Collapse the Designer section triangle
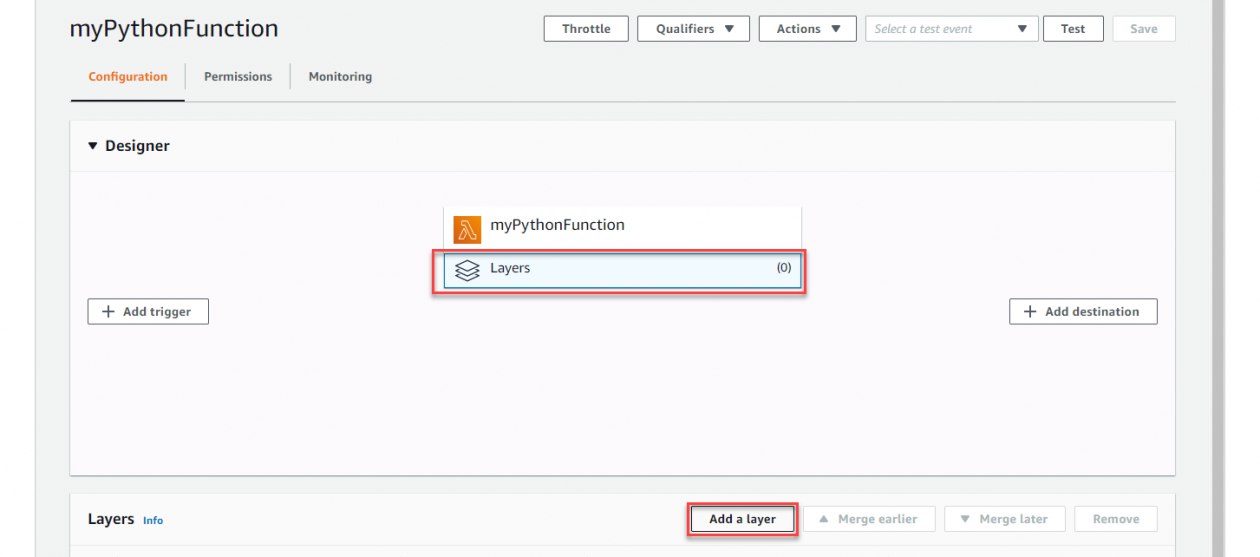1260x557 pixels. coord(93,146)
